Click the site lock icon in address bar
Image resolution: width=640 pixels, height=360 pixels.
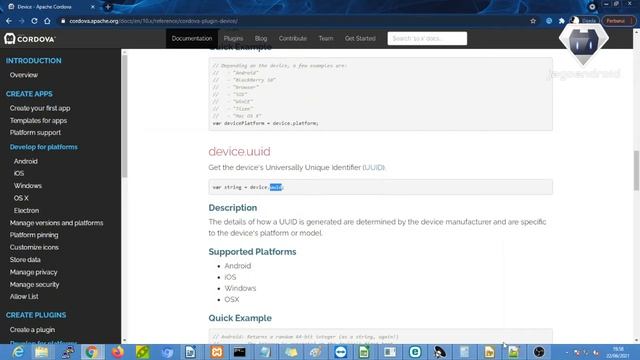63,21
